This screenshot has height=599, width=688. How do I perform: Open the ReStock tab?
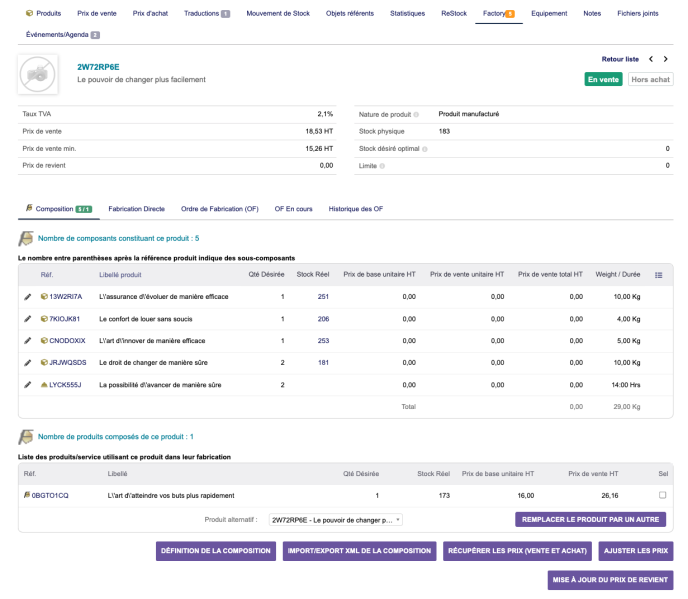[x=454, y=14]
